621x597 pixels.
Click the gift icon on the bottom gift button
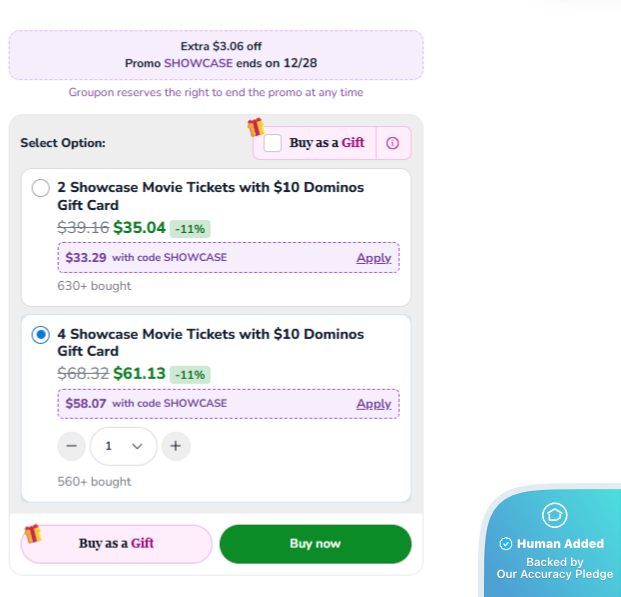[33, 533]
